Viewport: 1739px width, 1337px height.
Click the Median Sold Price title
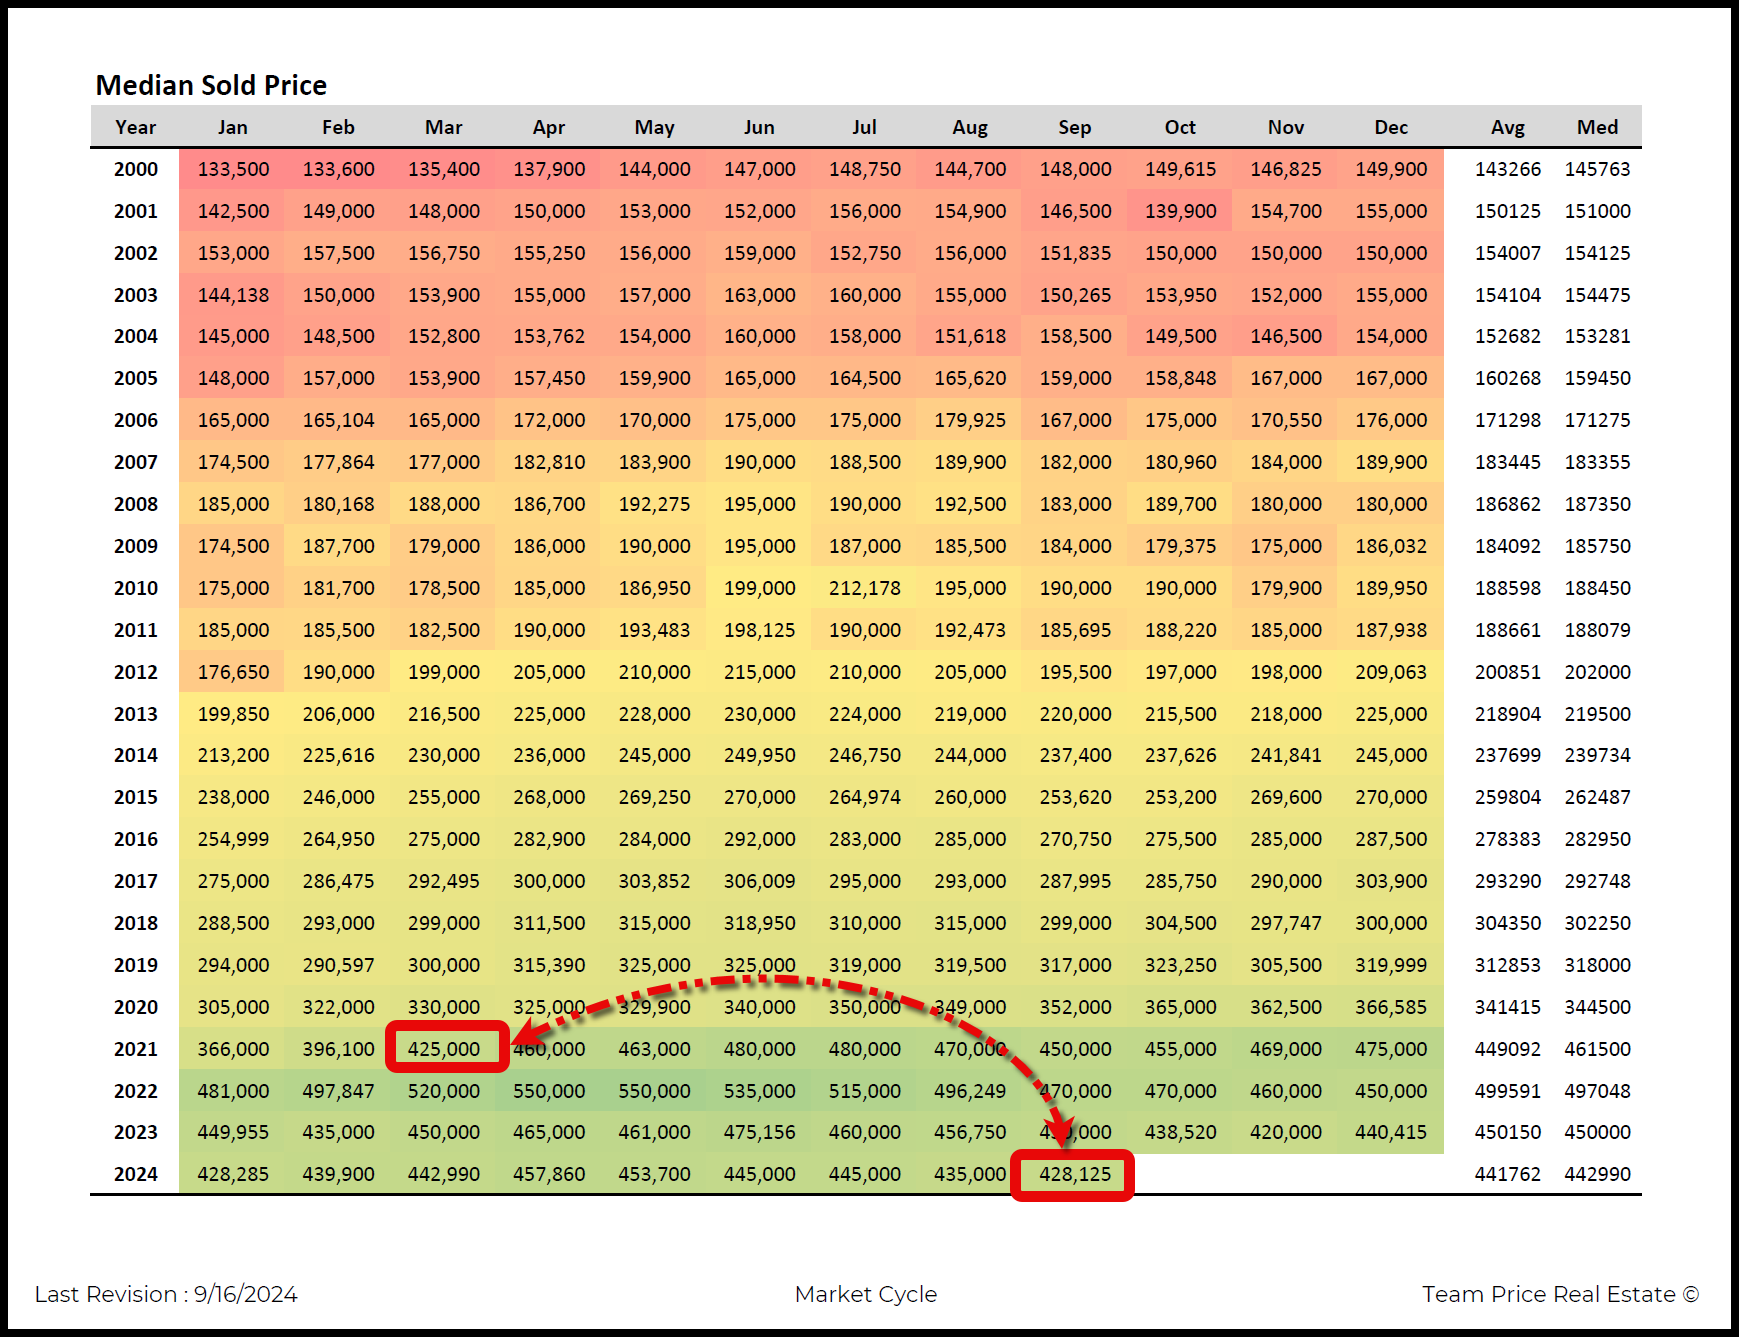(211, 85)
